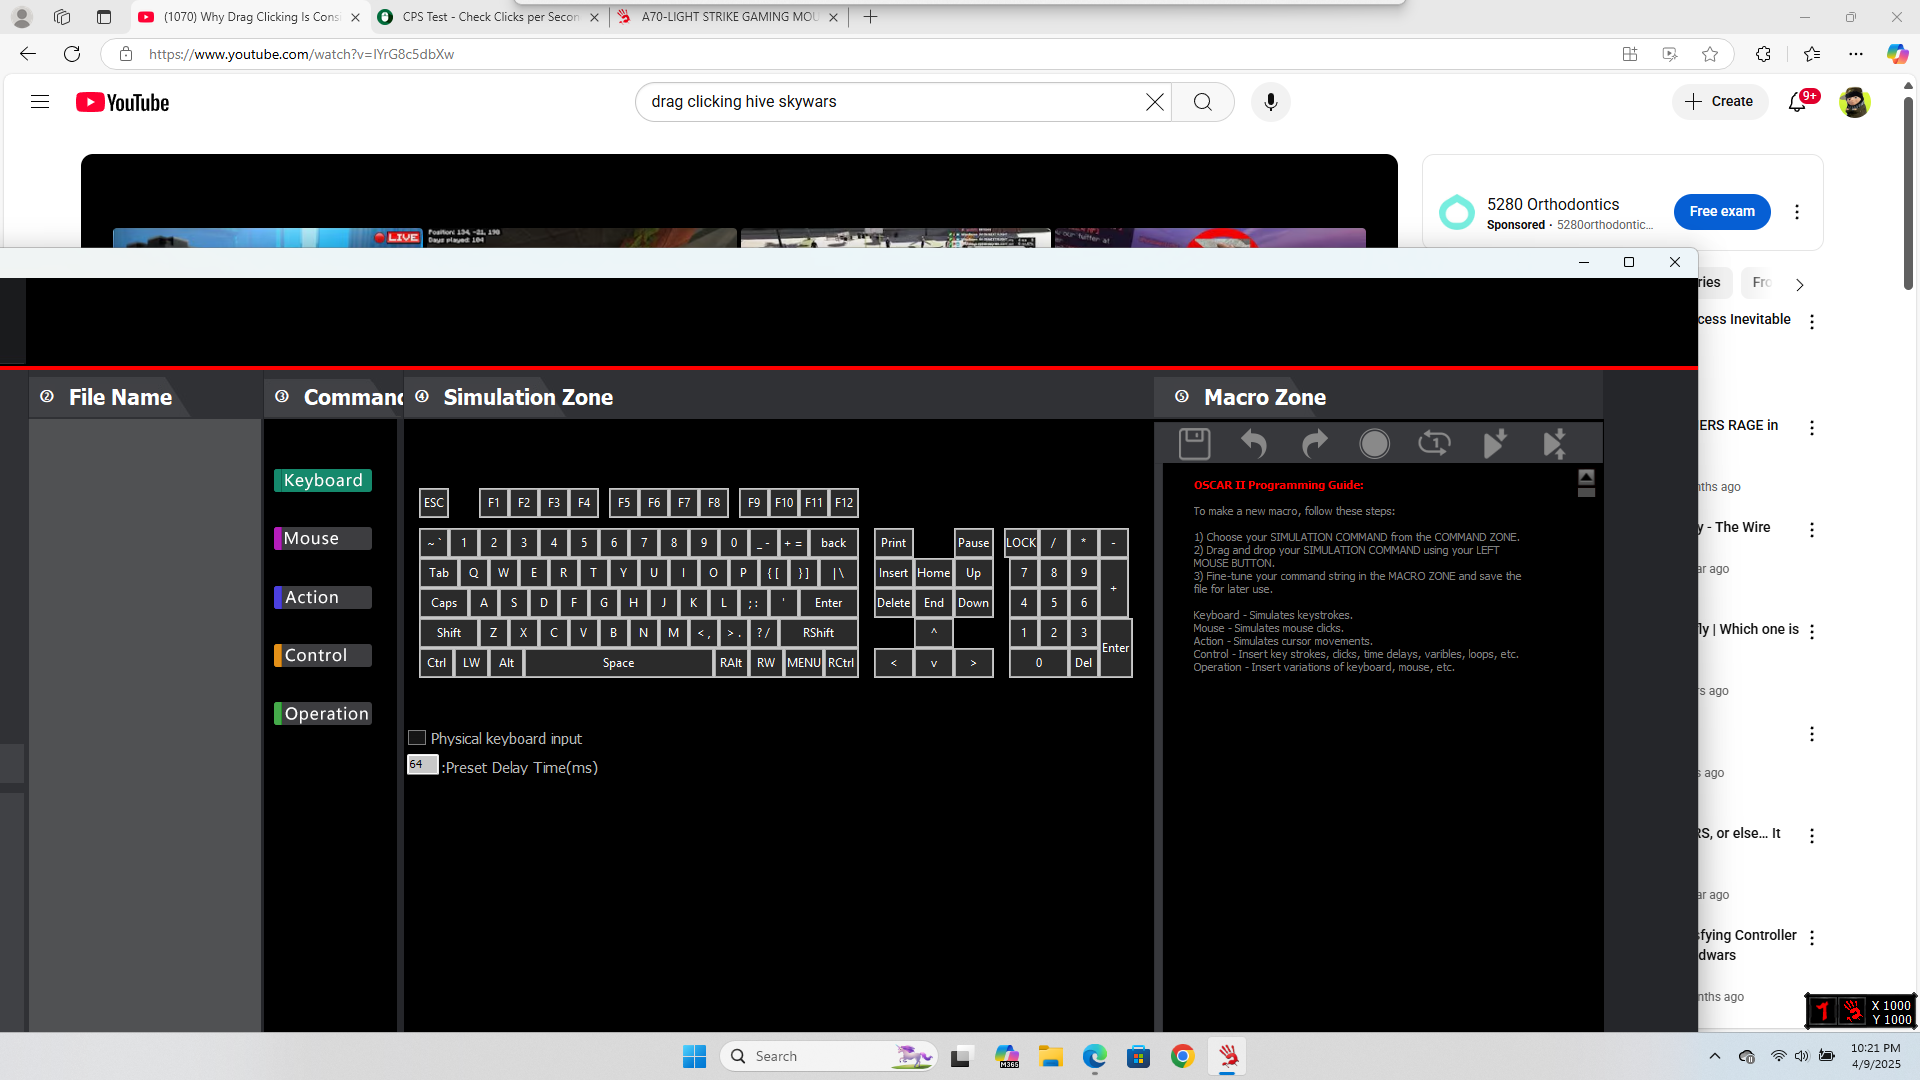Run YouTube search with magnifier icon

coord(1203,102)
